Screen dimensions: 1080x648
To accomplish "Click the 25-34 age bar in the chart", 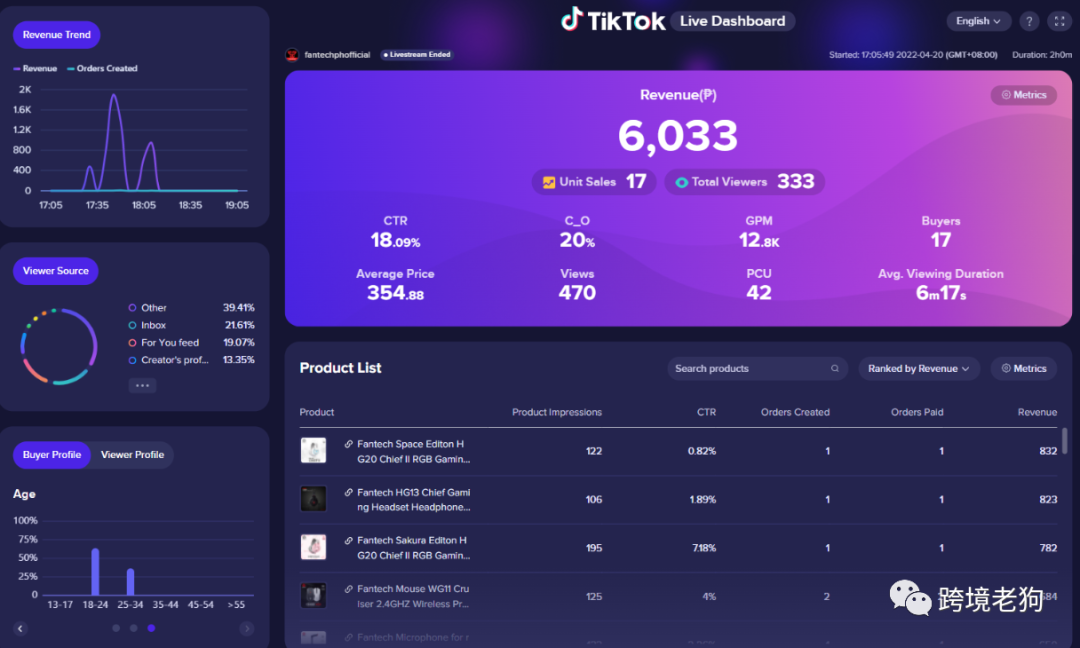I will [130, 582].
